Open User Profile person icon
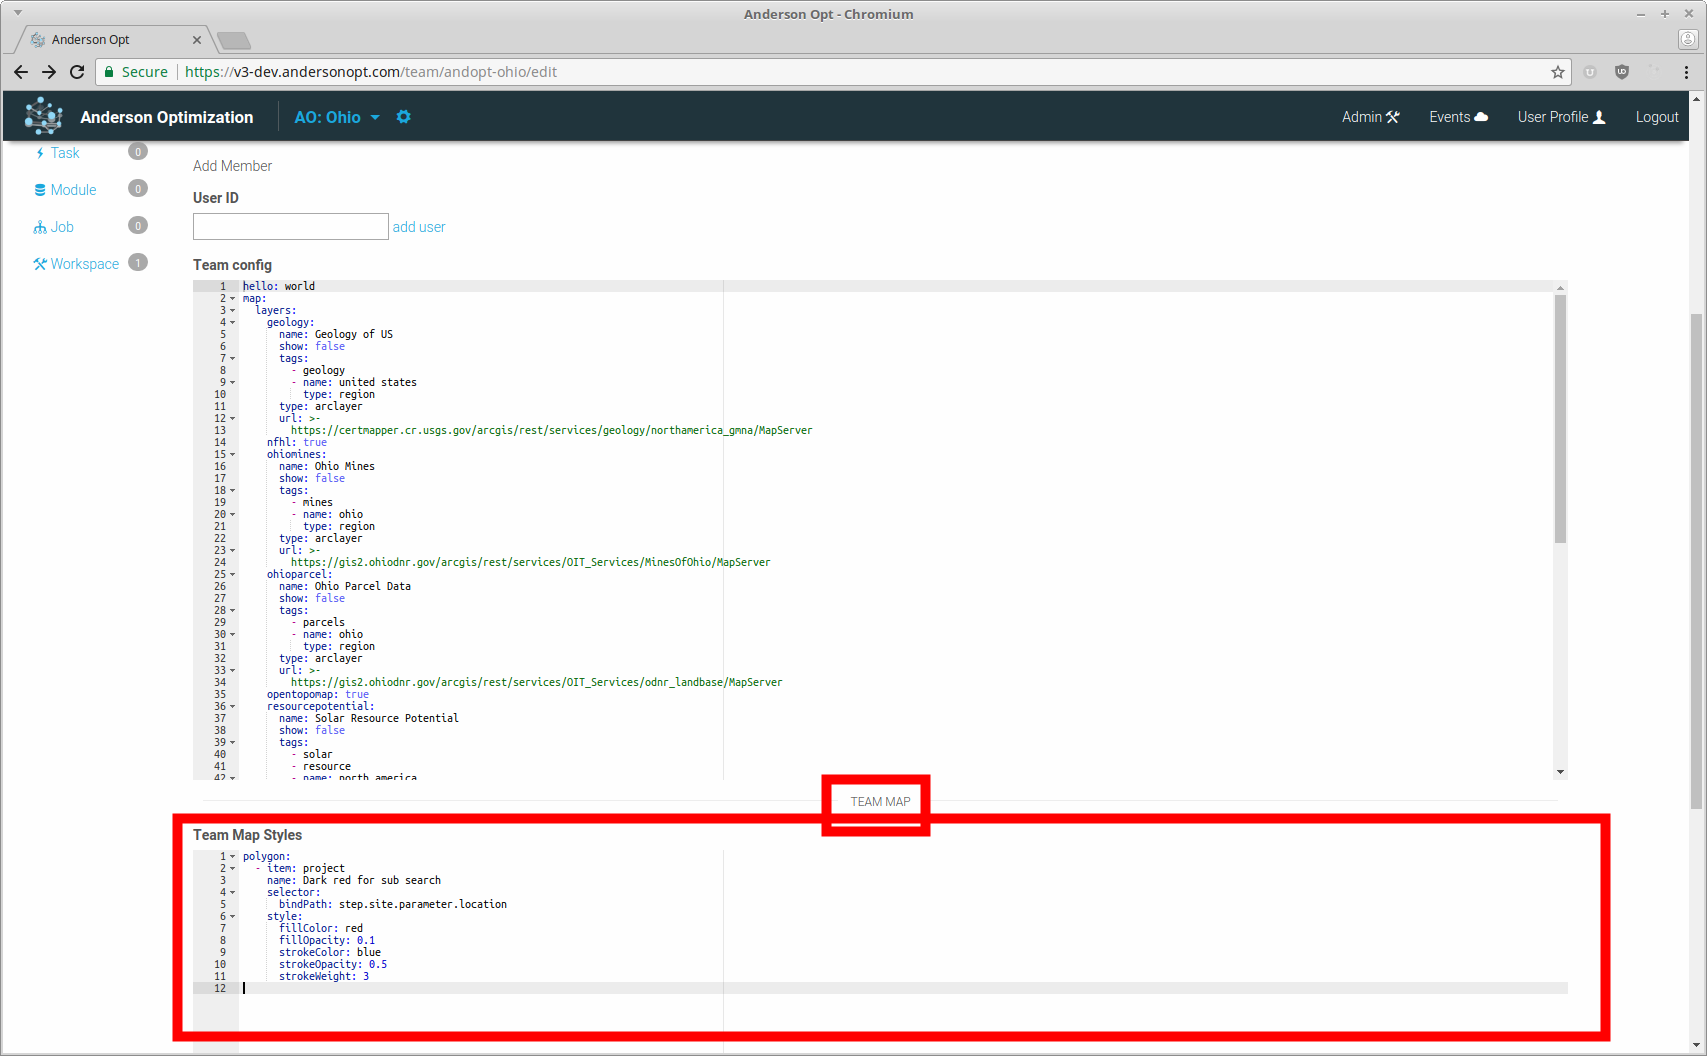This screenshot has height=1056, width=1707. 1599,117
